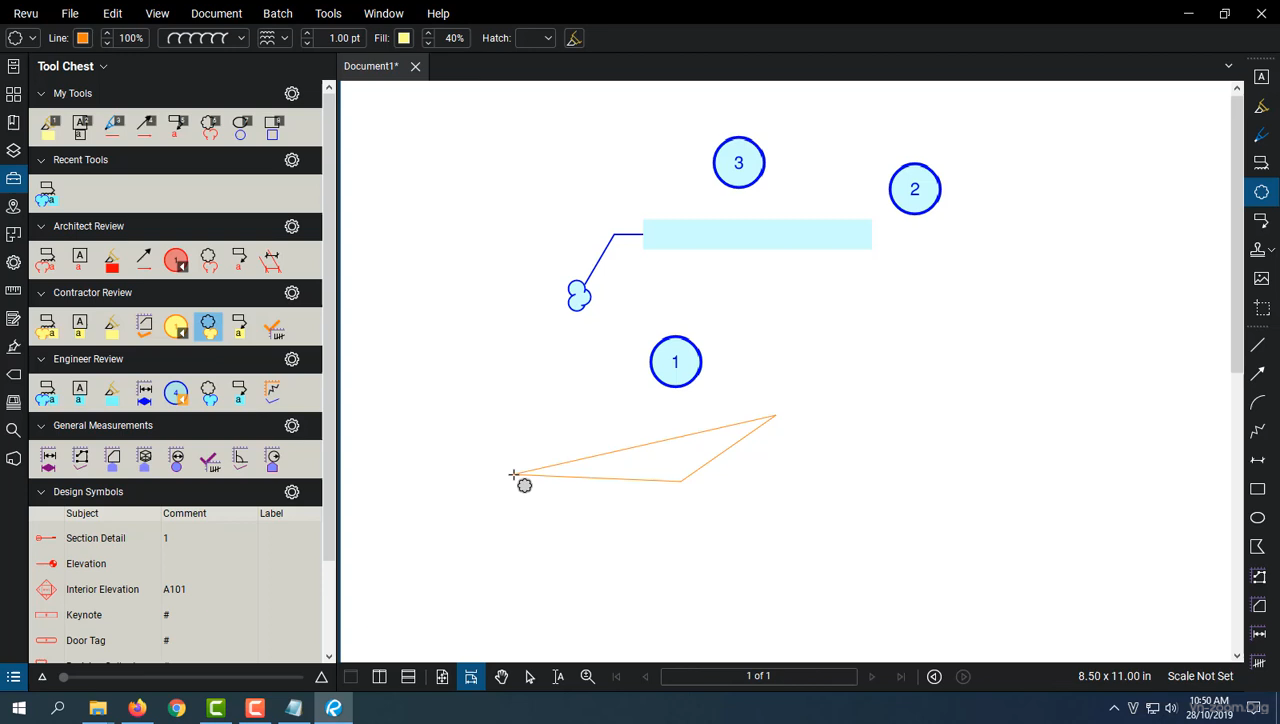This screenshot has width=1280, height=724.
Task: Pick the Arrow markup tool
Action: tap(1259, 373)
